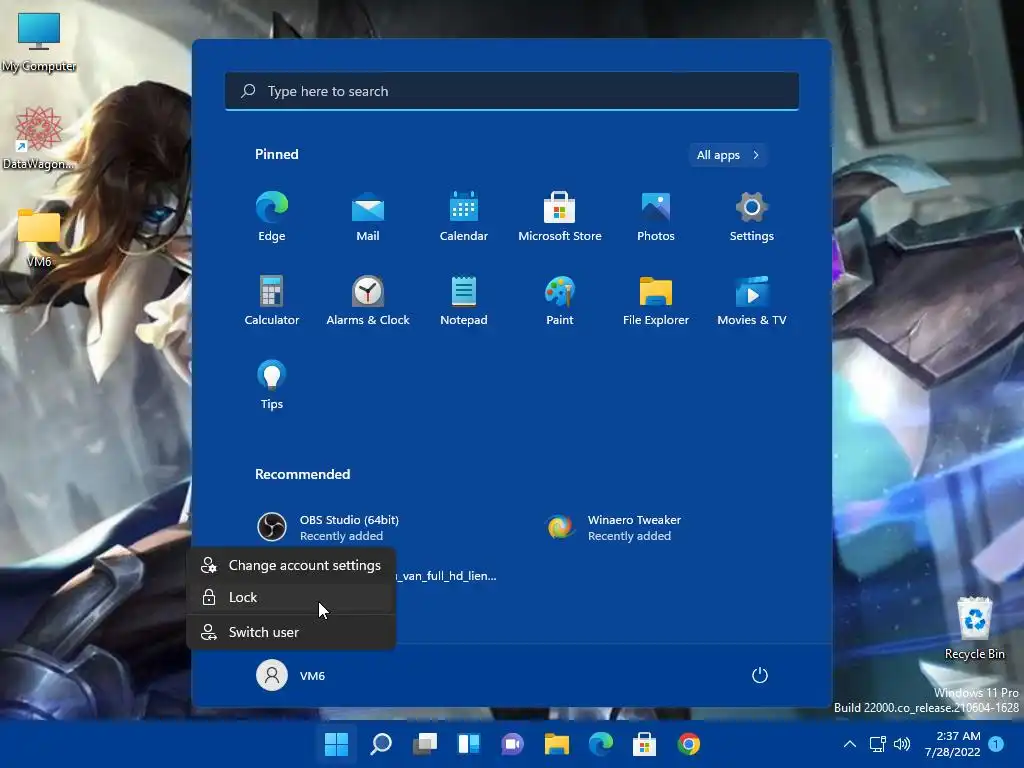Image resolution: width=1024 pixels, height=768 pixels.
Task: Launch Google Chrome from the taskbar
Action: (689, 744)
